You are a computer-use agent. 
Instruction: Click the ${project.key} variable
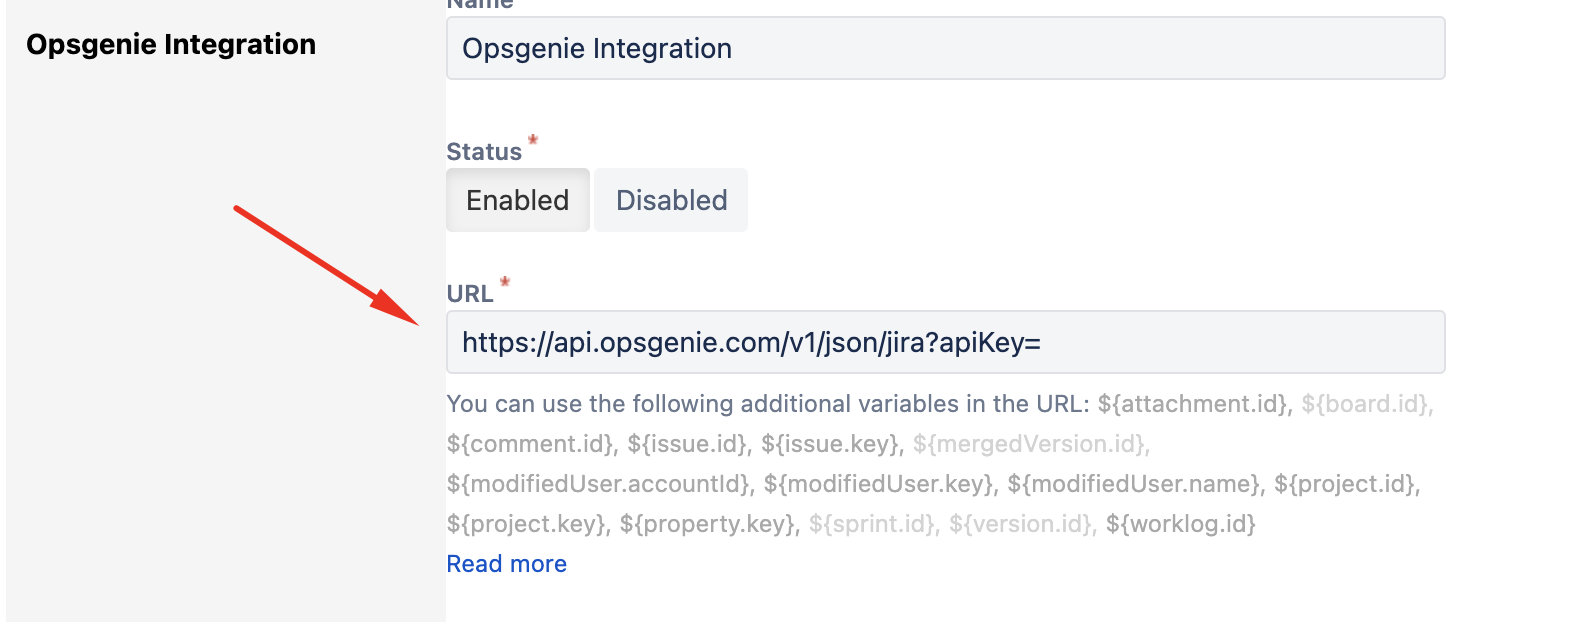pyautogui.click(x=528, y=524)
